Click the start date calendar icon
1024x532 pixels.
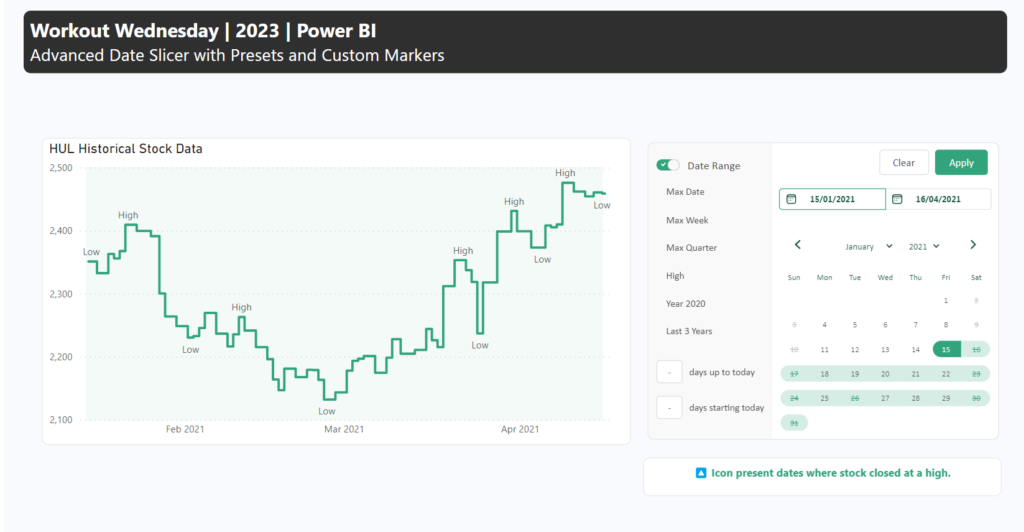pos(792,200)
